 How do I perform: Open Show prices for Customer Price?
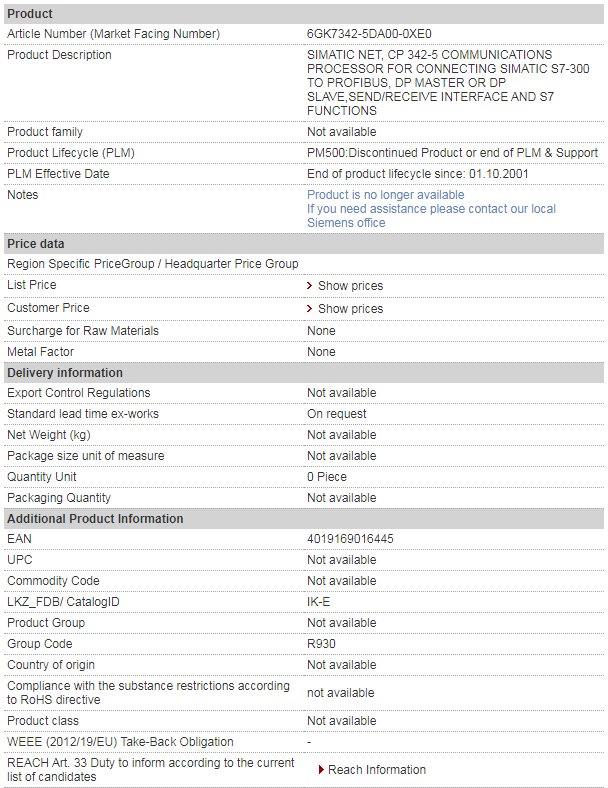coord(350,309)
